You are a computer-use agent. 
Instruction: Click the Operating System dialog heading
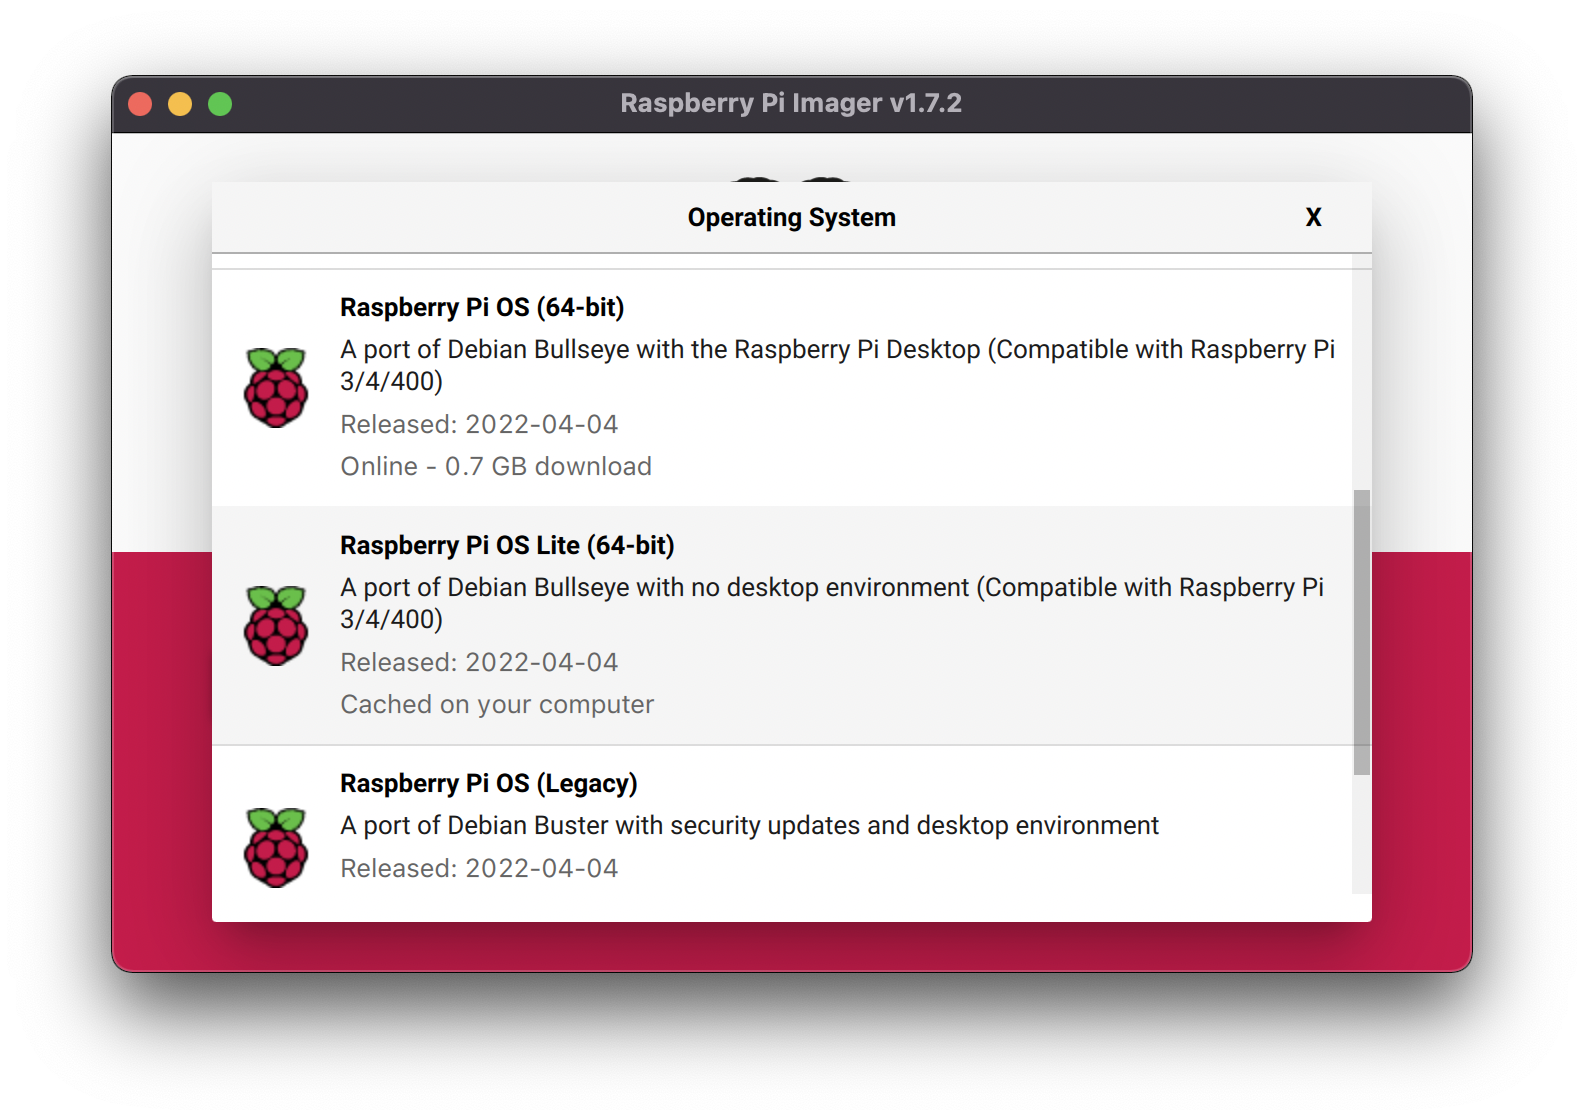pyautogui.click(x=792, y=217)
